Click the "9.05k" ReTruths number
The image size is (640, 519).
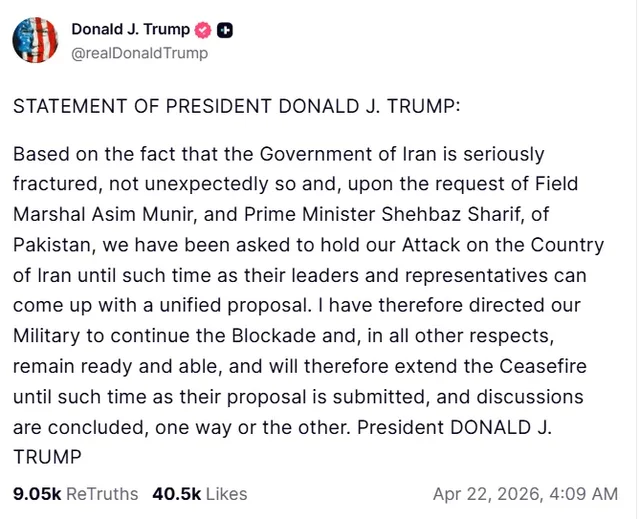tap(36, 494)
